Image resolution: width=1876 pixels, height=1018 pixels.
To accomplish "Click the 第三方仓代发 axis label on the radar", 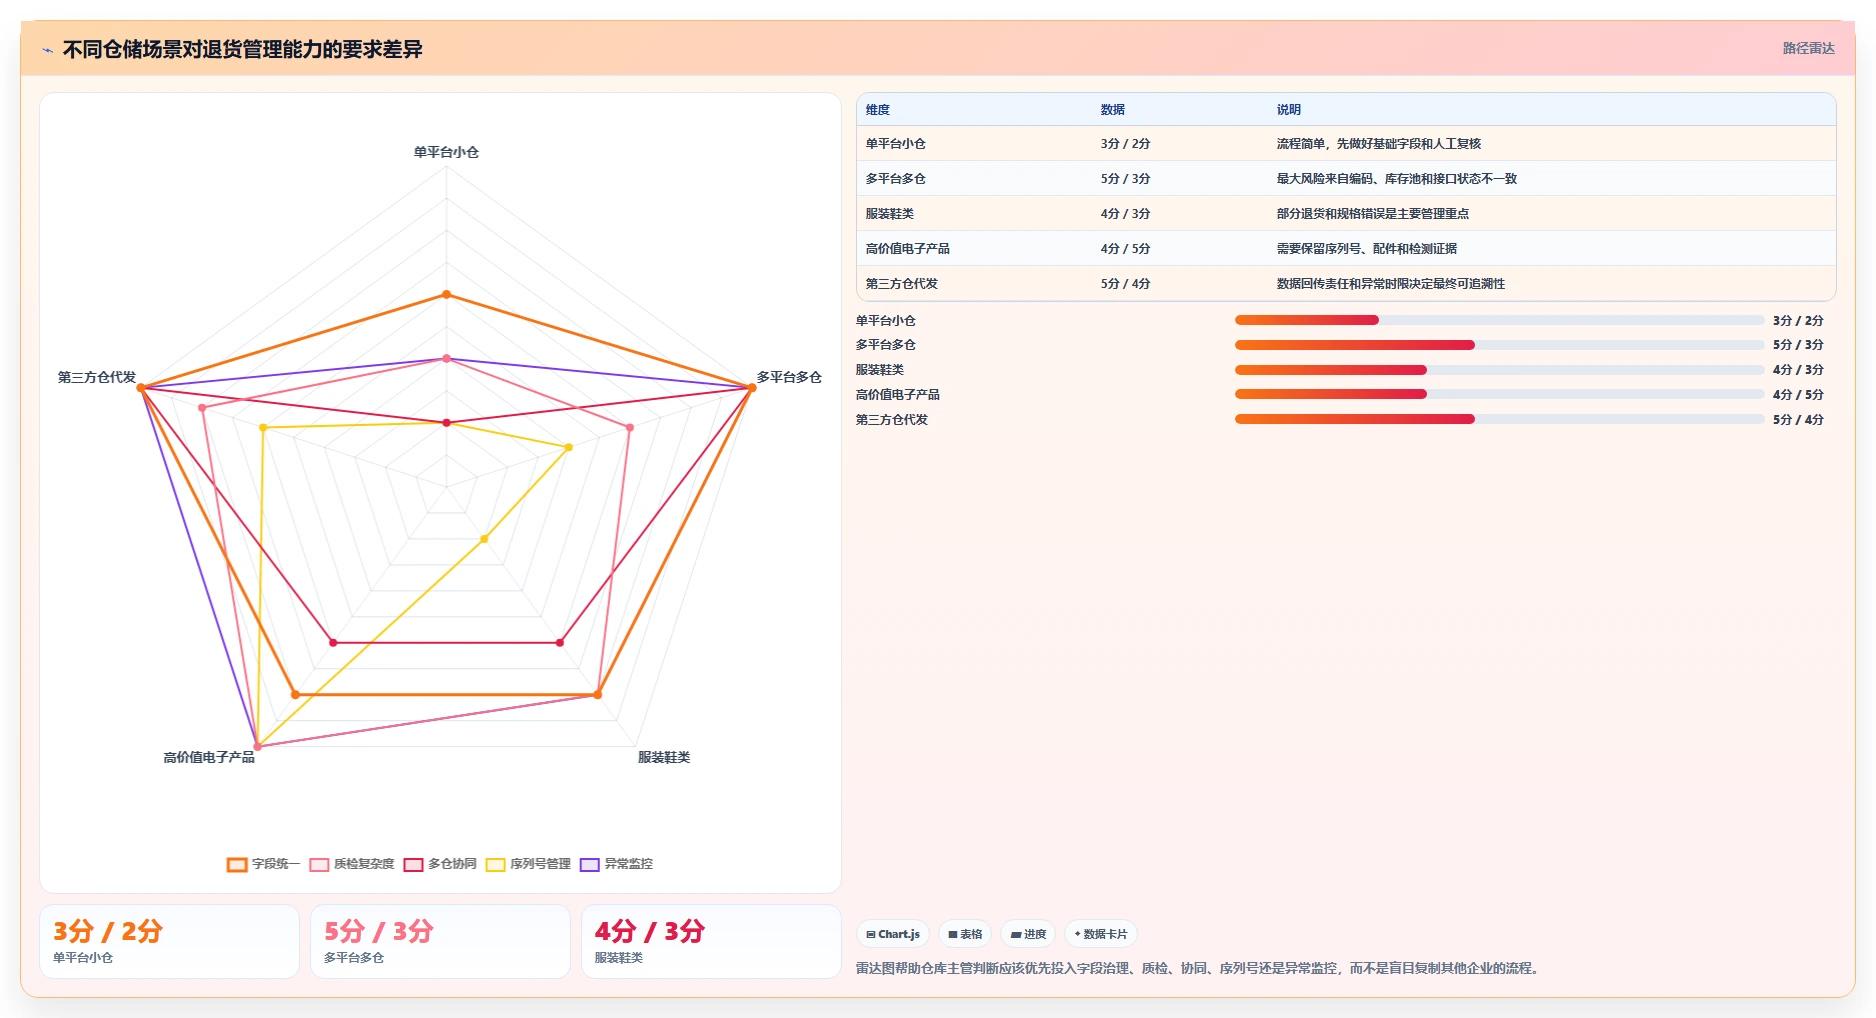I will (97, 377).
